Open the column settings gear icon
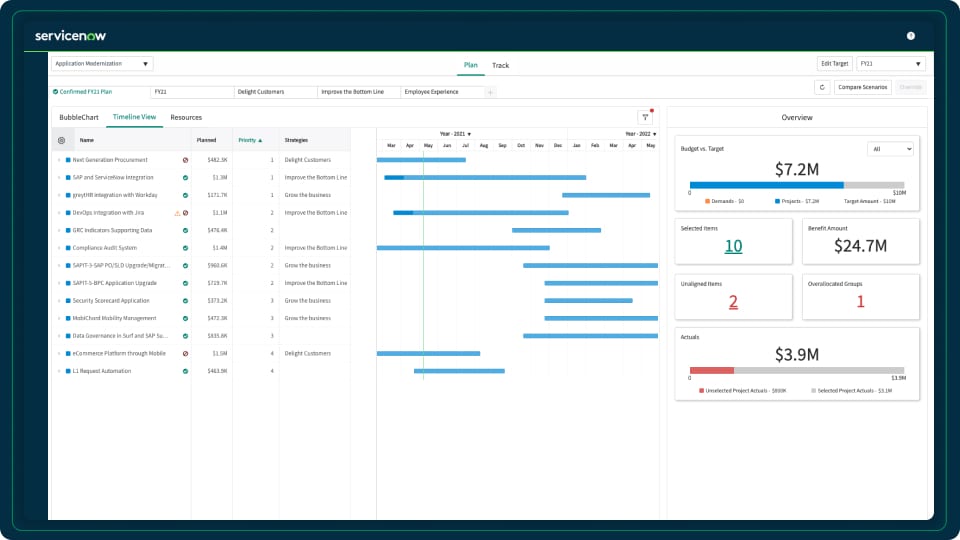This screenshot has width=960, height=540. (61, 140)
